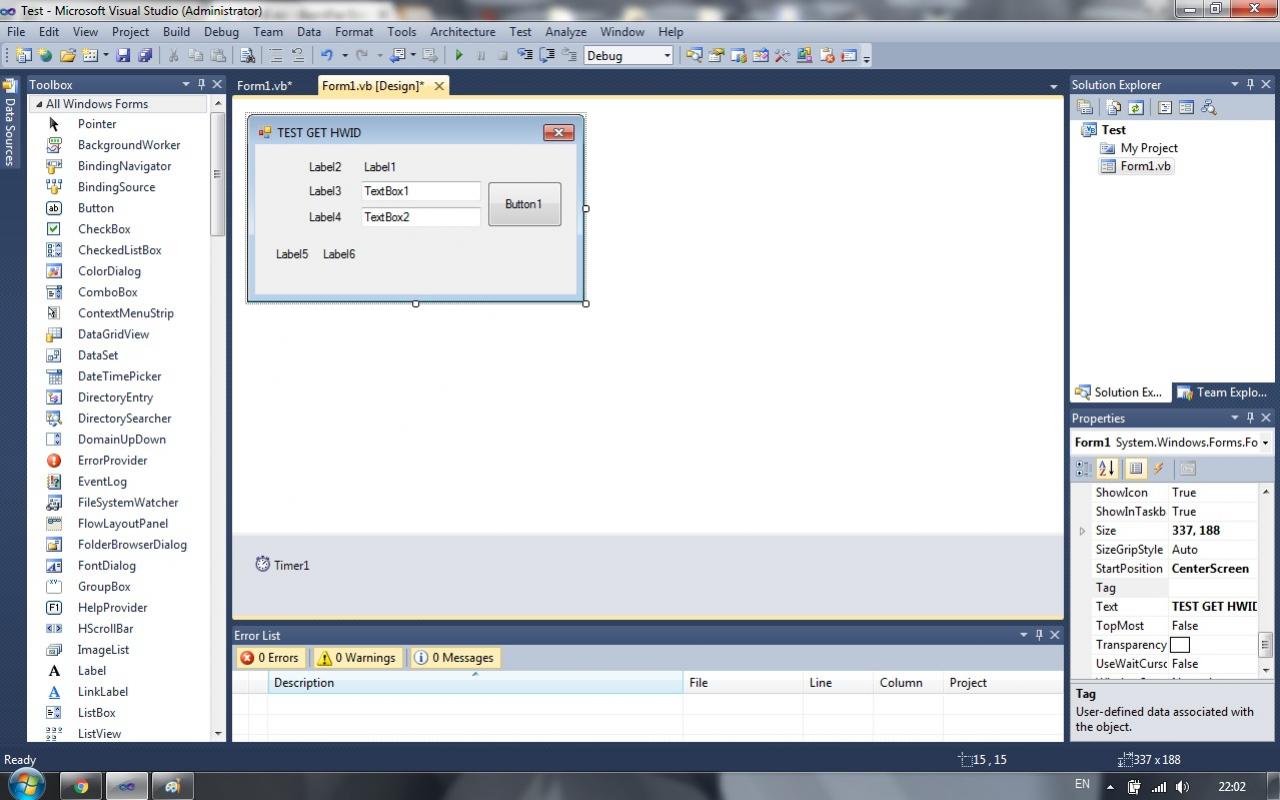Toggle auto-hide pin on Properties panel

(x=1250, y=418)
